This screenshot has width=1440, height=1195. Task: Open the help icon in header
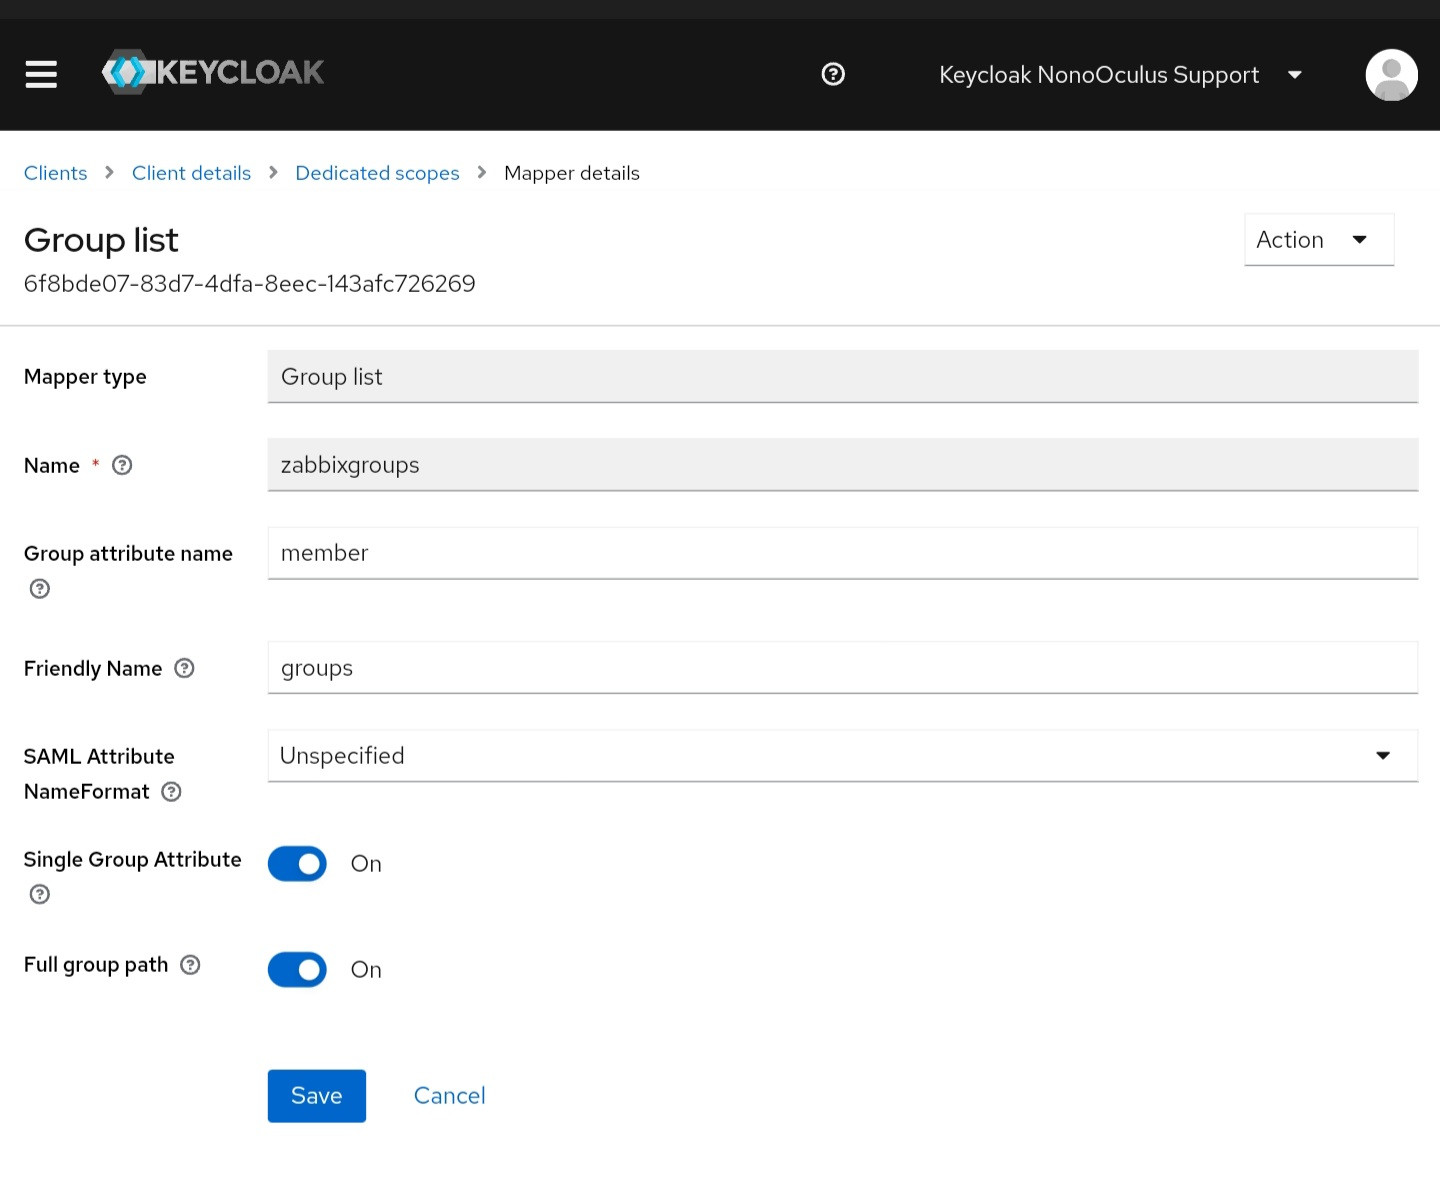coord(833,74)
